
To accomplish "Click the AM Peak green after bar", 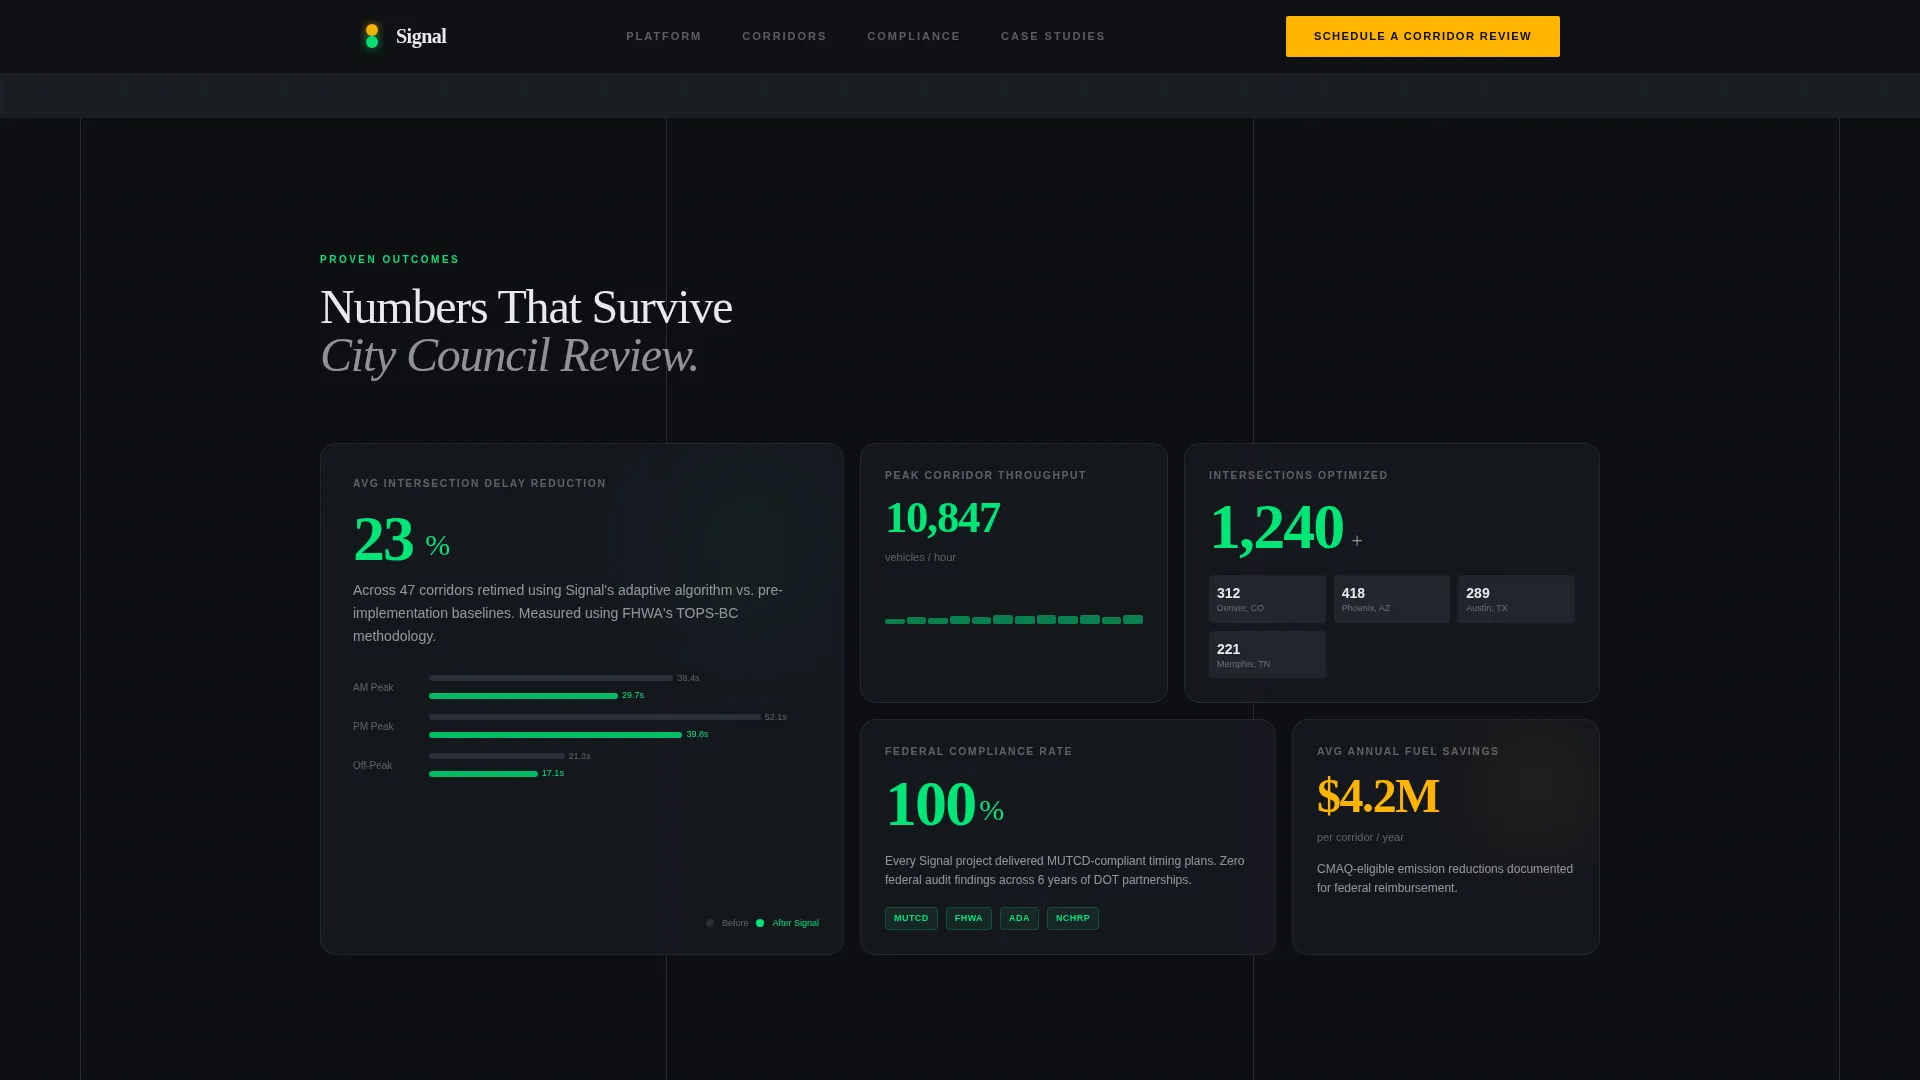I will (523, 696).
